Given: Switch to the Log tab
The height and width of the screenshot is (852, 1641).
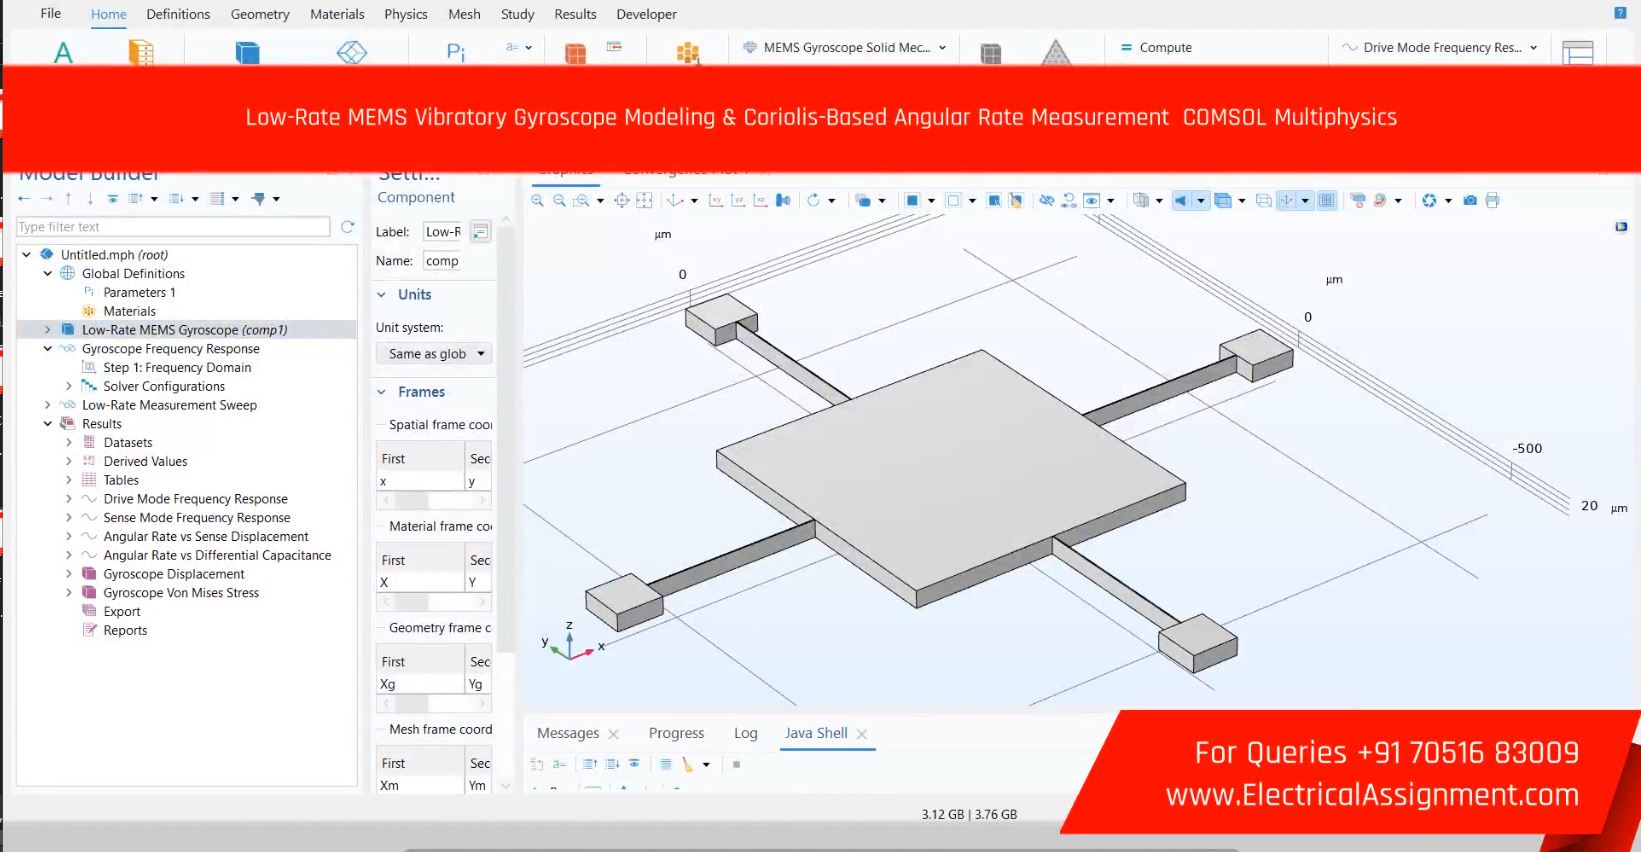Looking at the screenshot, I should [x=745, y=733].
